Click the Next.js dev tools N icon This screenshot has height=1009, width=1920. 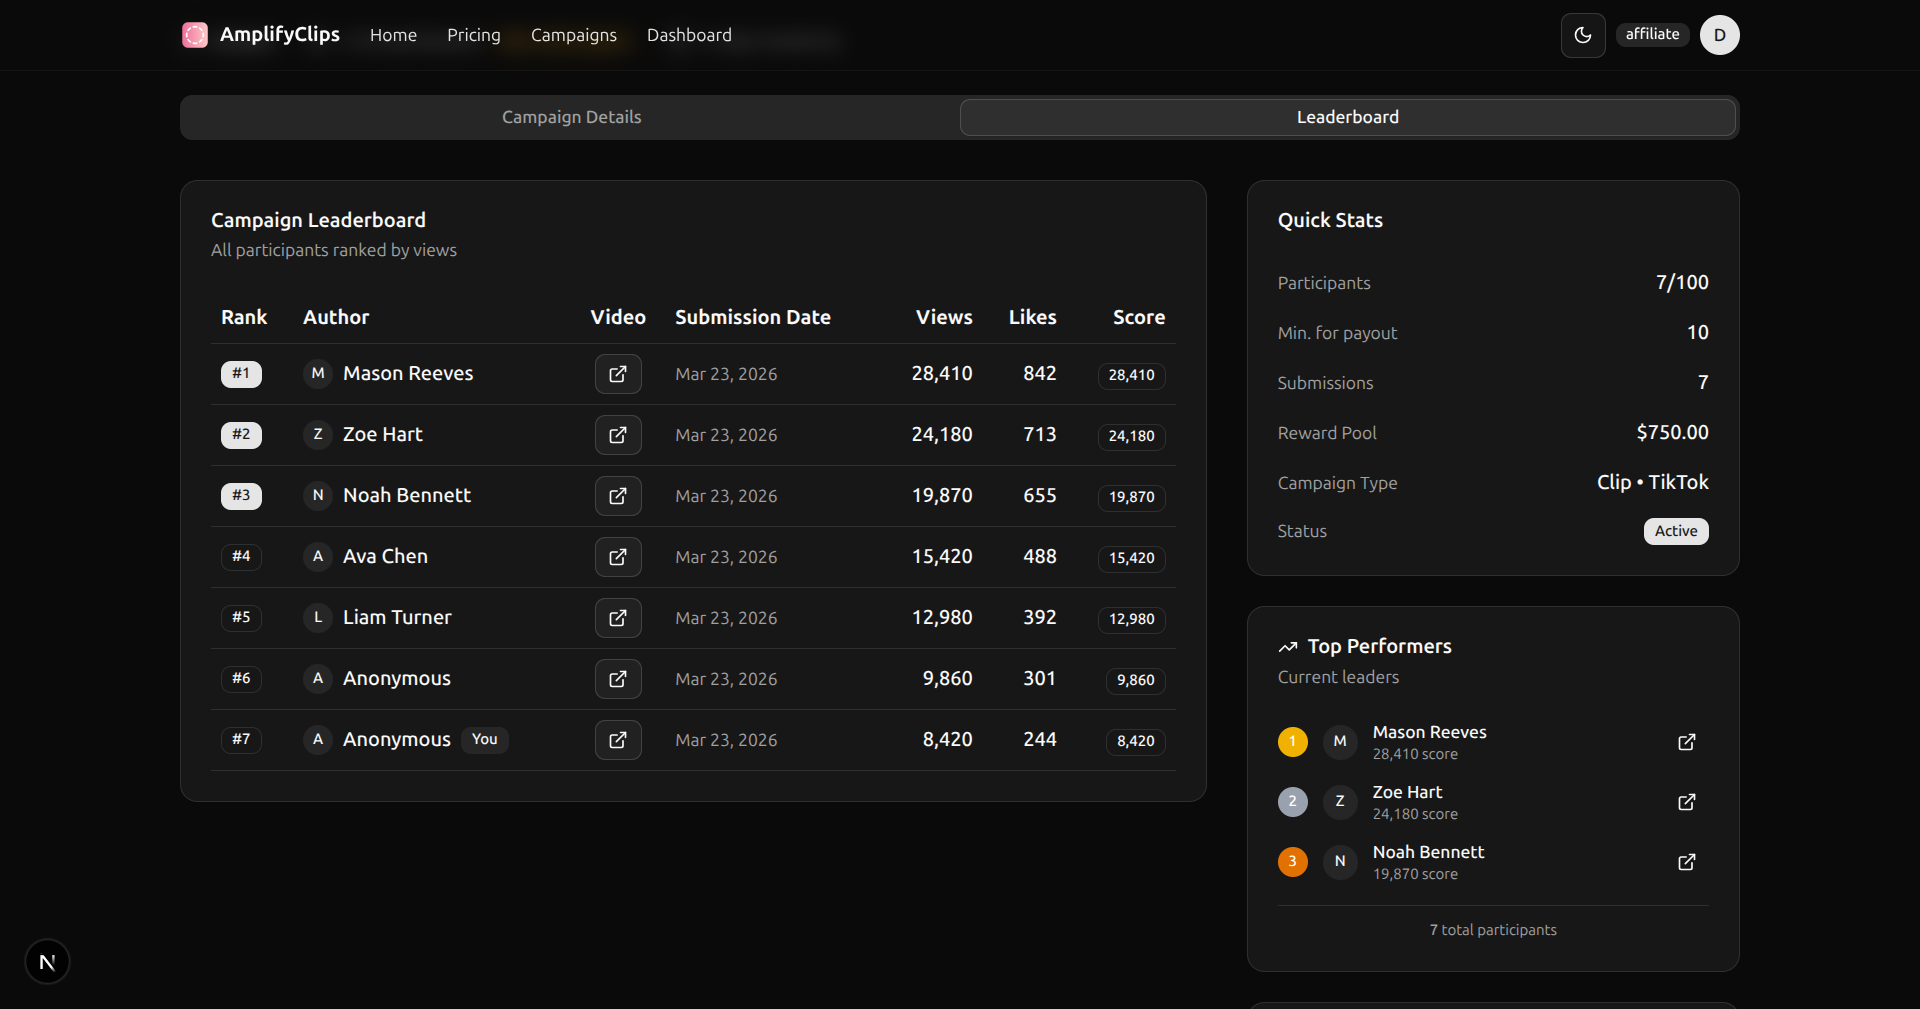tap(47, 962)
